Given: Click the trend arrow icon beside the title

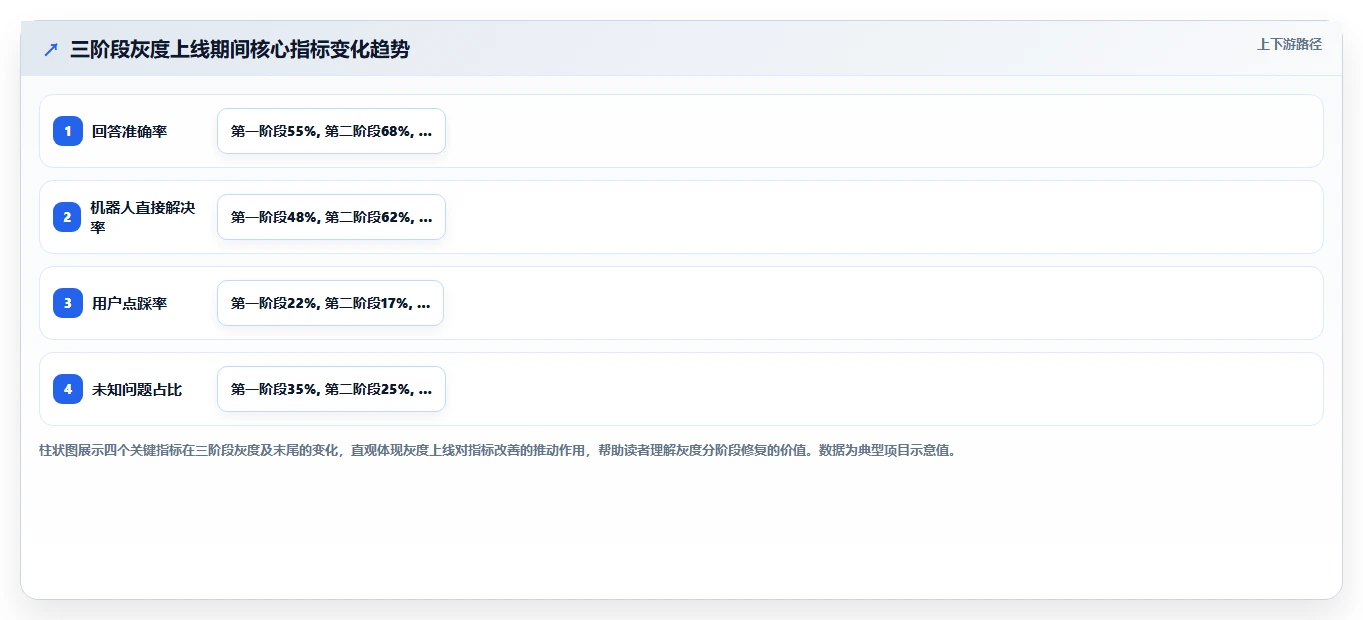Looking at the screenshot, I should click(51, 50).
